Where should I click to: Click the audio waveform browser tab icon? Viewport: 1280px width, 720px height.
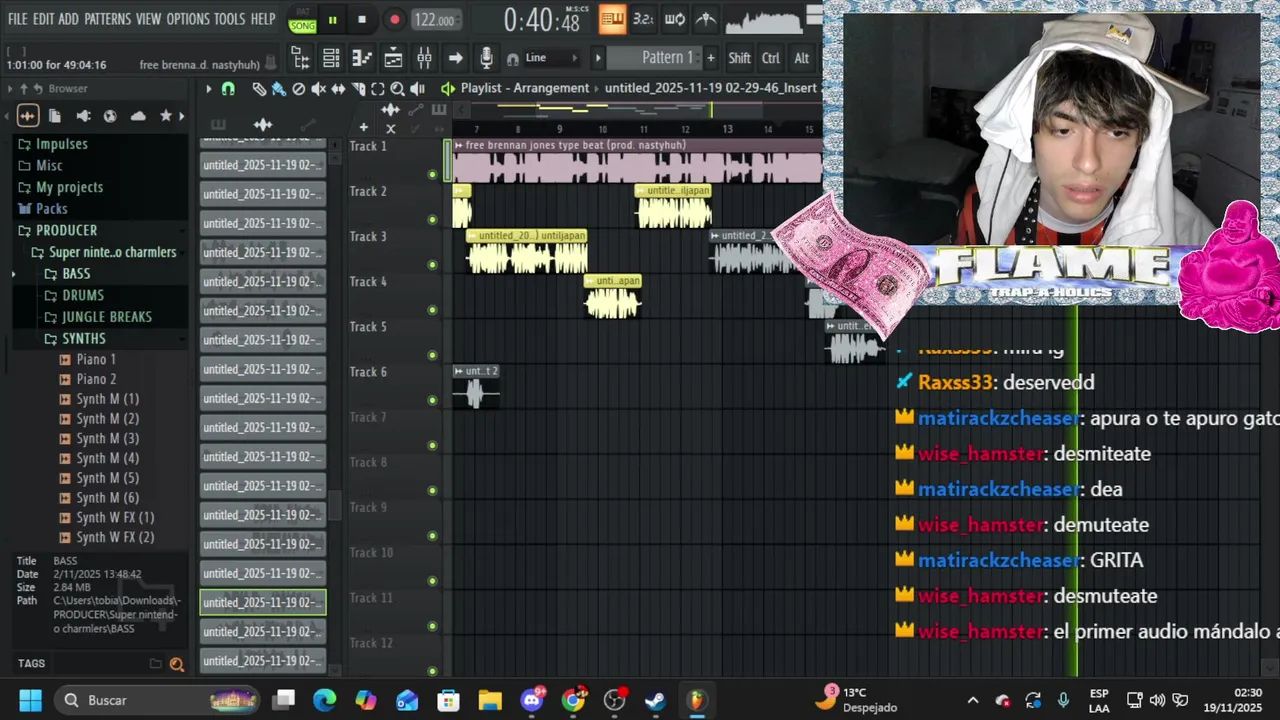(x=27, y=116)
